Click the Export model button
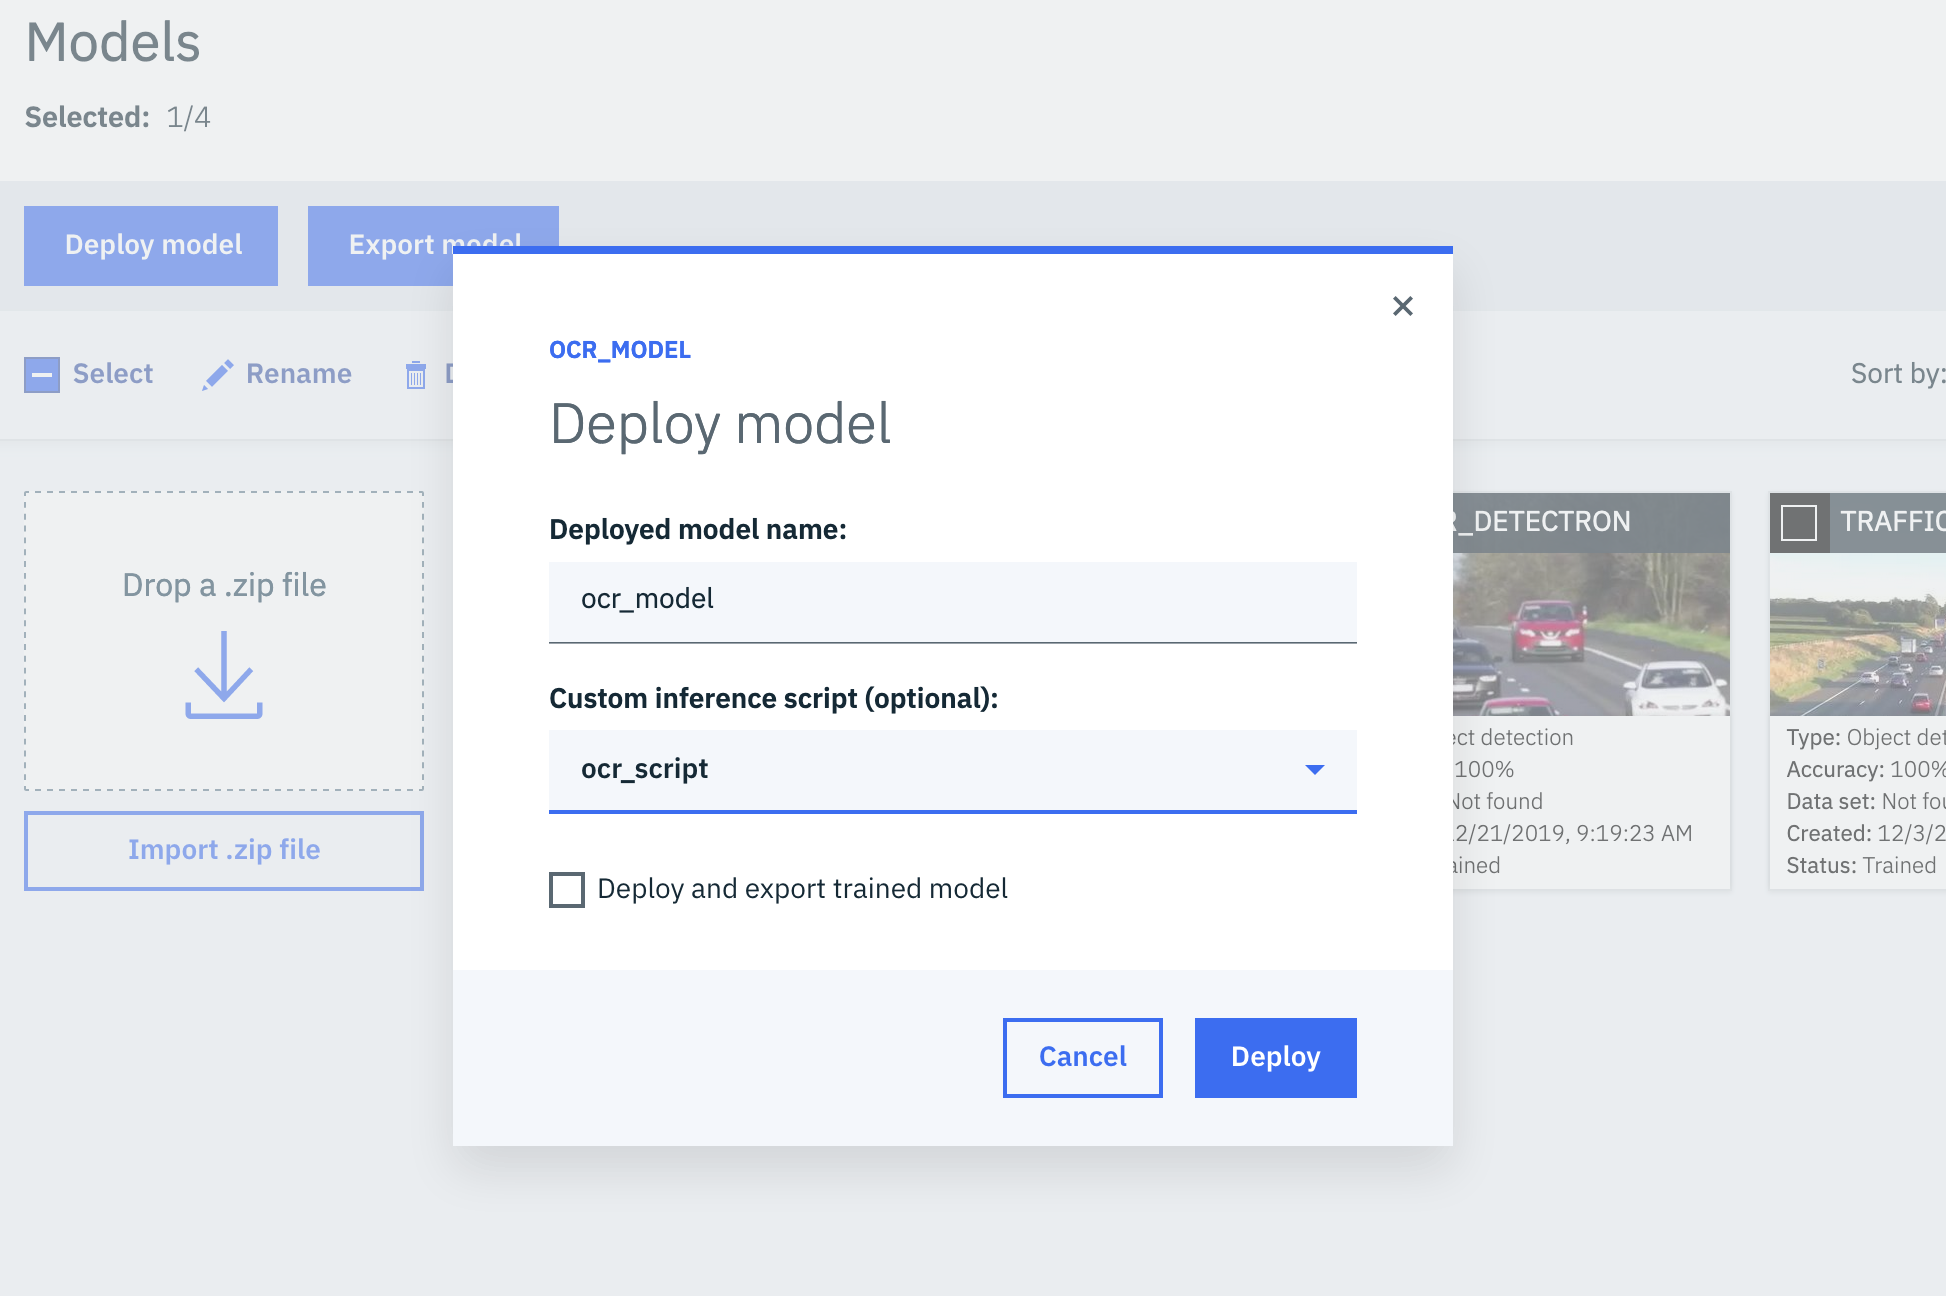Image resolution: width=1946 pixels, height=1296 pixels. 433,245
